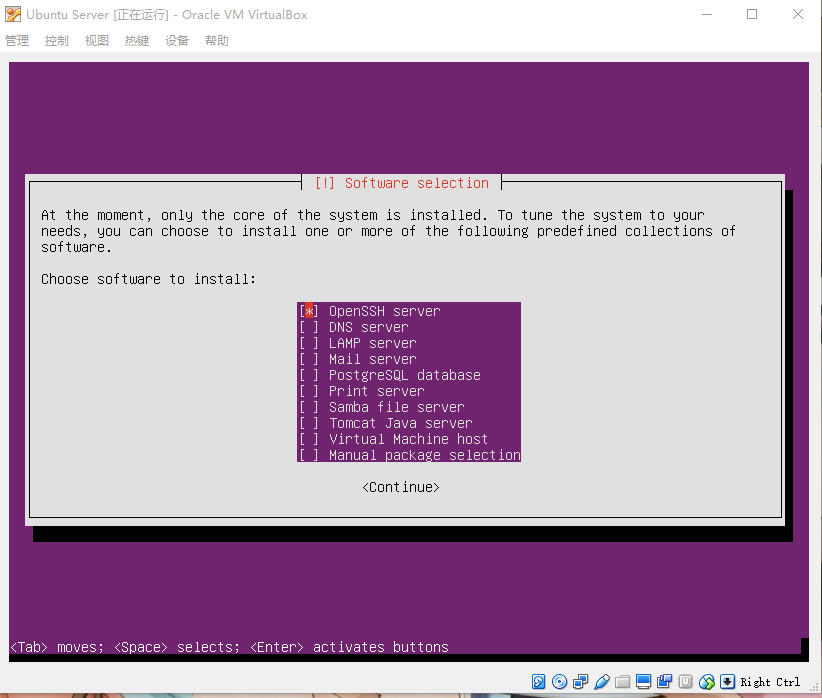The height and width of the screenshot is (698, 822).
Task: Click the video capture status icon
Action: 664,681
